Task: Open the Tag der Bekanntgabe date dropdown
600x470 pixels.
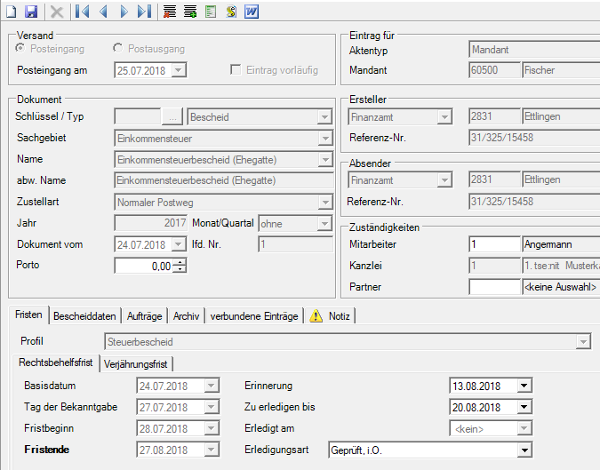Action: tap(211, 407)
